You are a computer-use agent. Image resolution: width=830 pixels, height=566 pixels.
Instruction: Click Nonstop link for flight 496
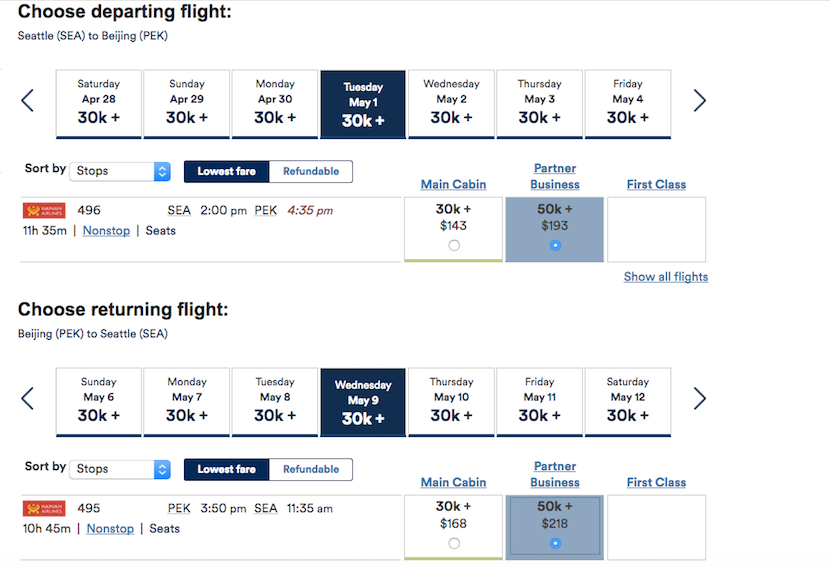[x=106, y=231]
